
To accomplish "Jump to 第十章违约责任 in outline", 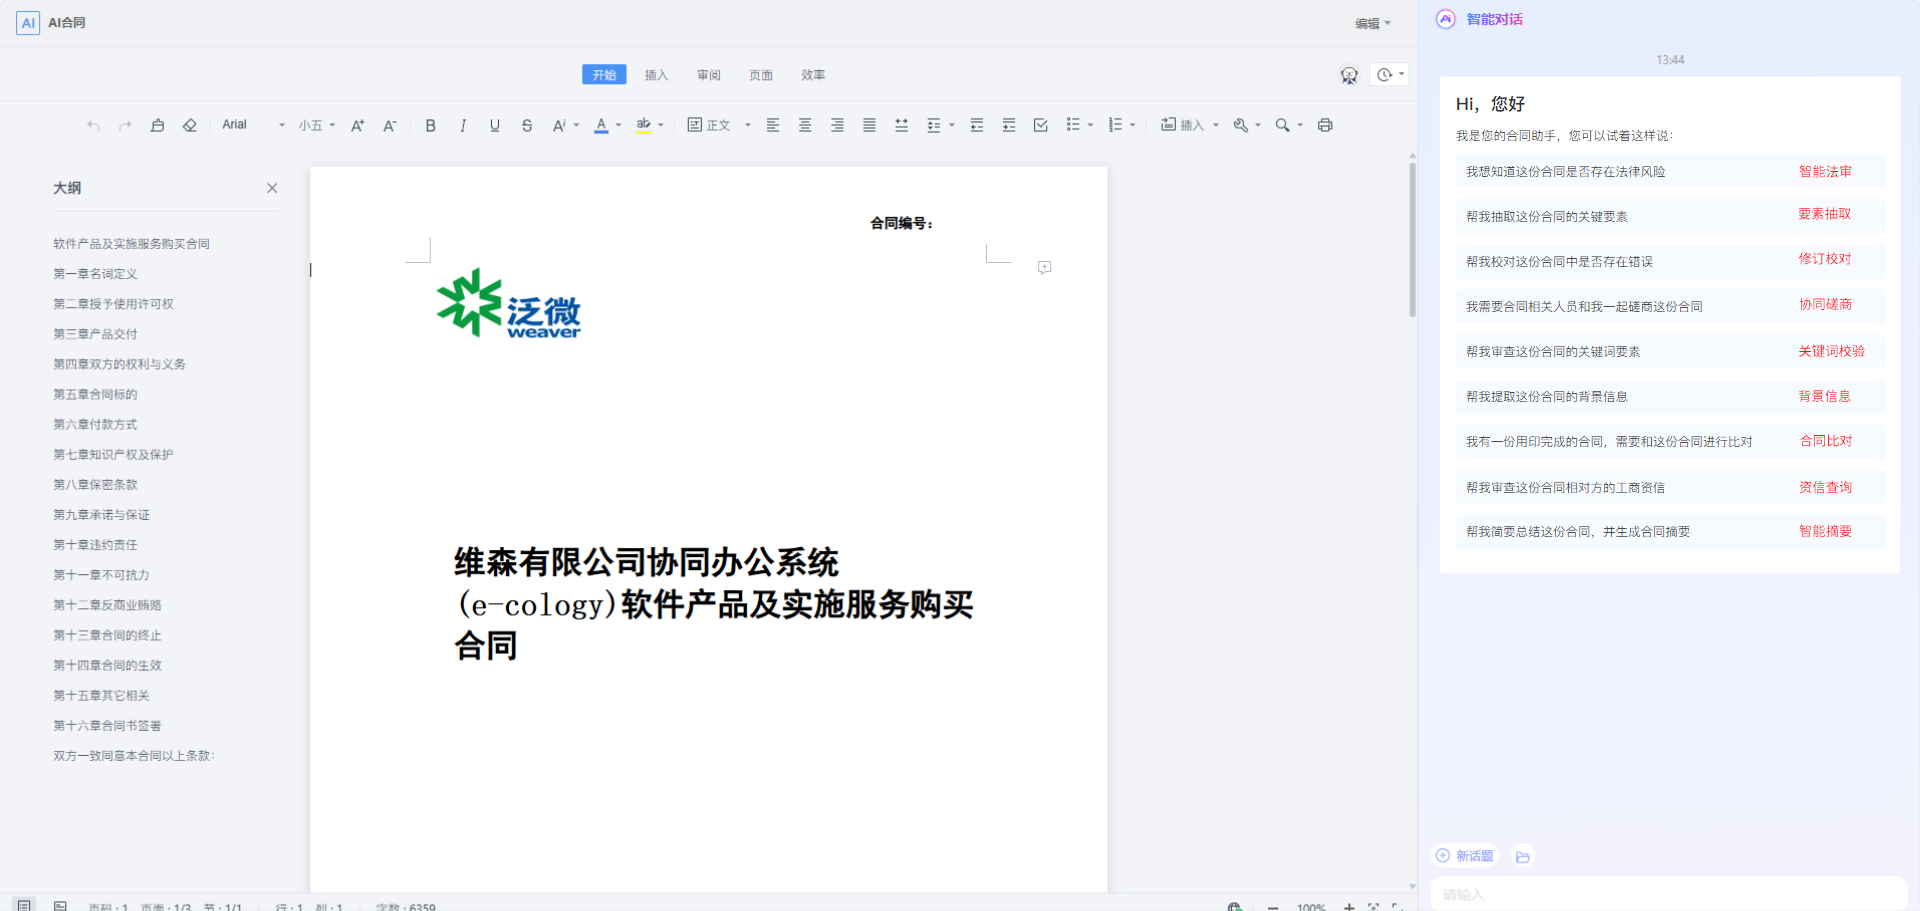I will coord(95,545).
